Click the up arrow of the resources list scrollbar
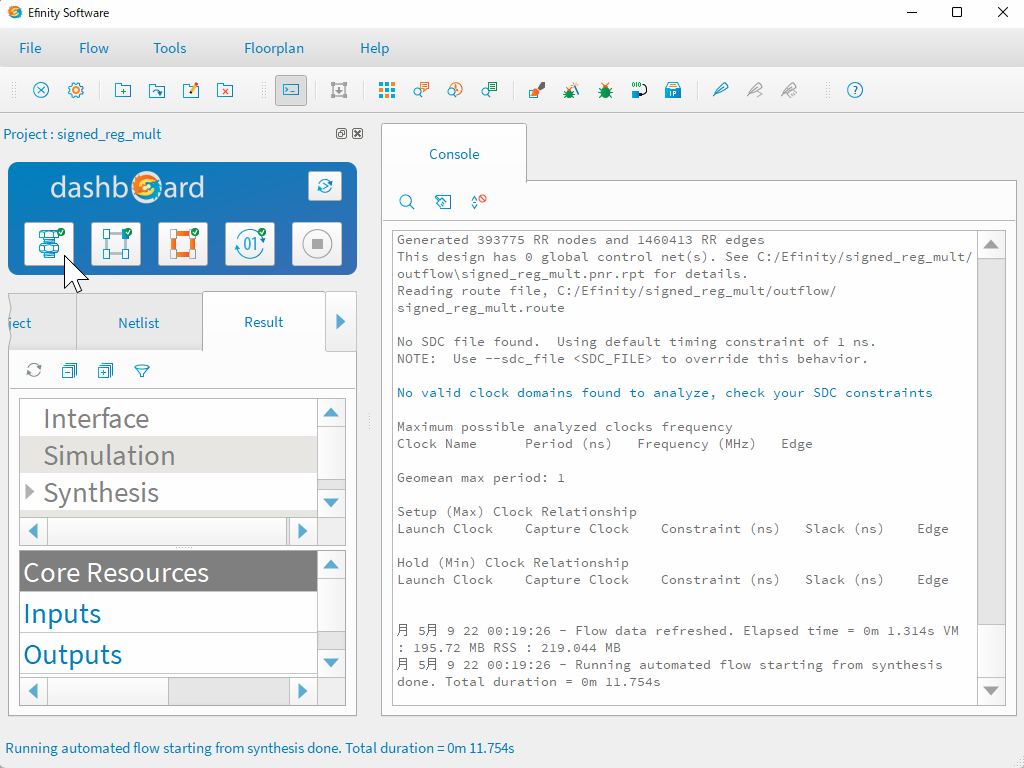This screenshot has width=1024, height=768. 331,565
